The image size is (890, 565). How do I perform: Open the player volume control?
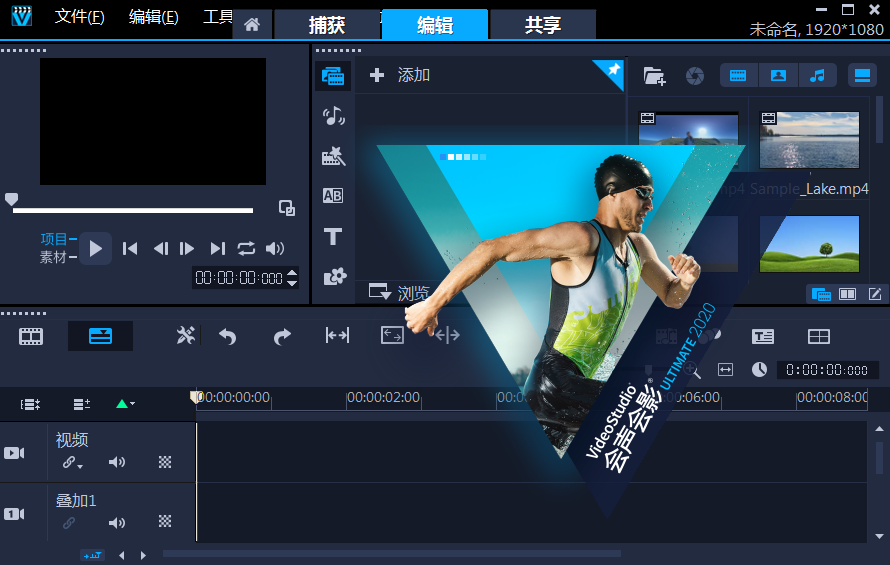(x=275, y=248)
